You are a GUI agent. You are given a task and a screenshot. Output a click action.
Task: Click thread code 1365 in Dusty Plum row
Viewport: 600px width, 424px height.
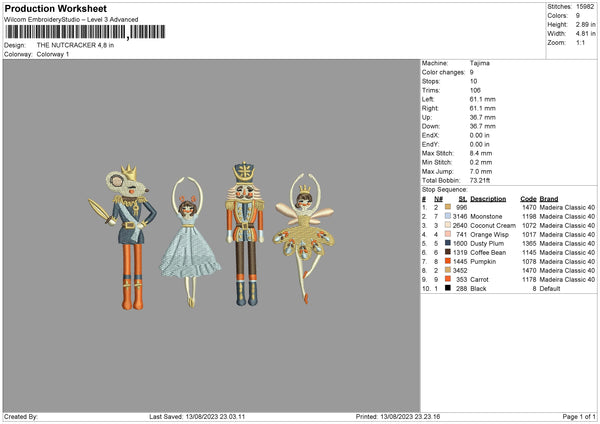point(529,243)
